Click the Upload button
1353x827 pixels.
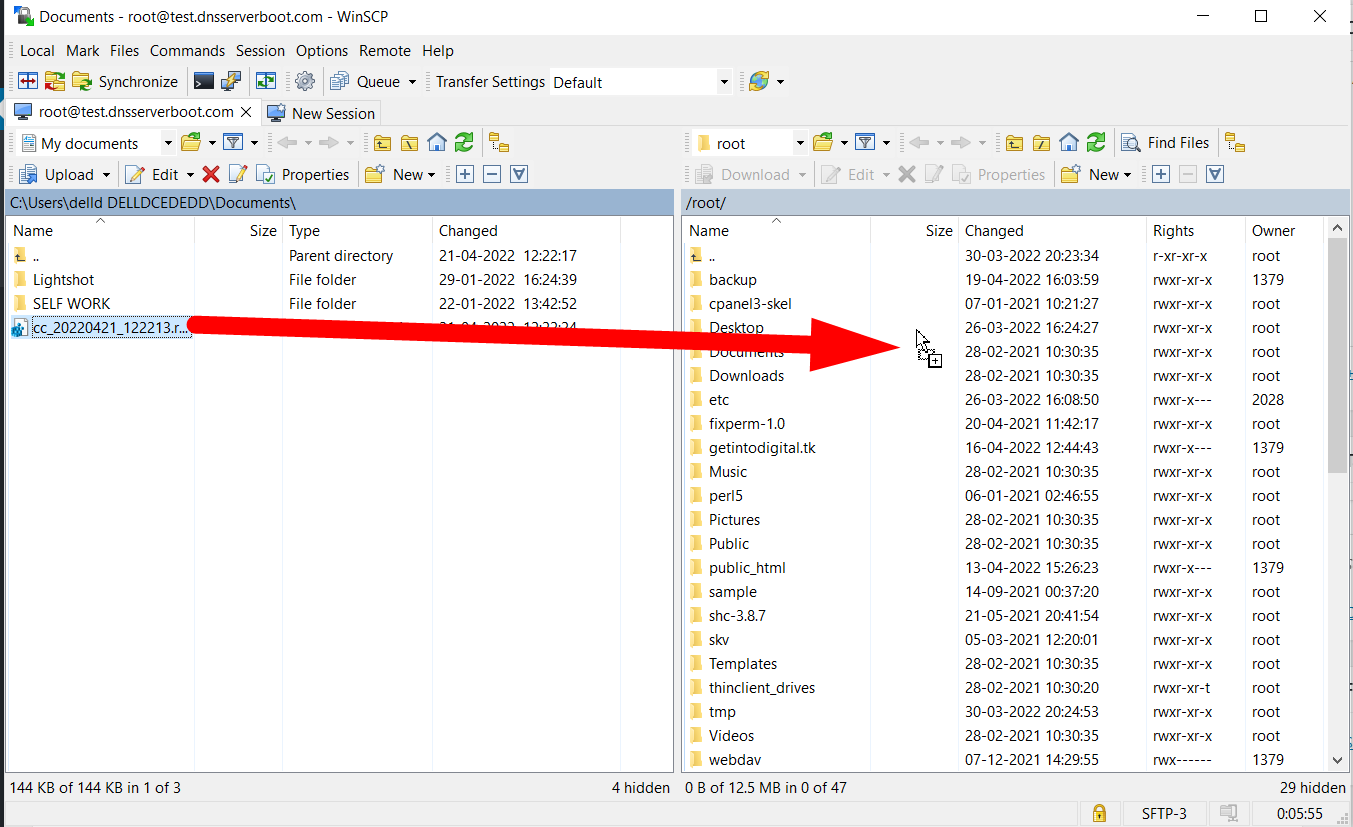pos(62,174)
